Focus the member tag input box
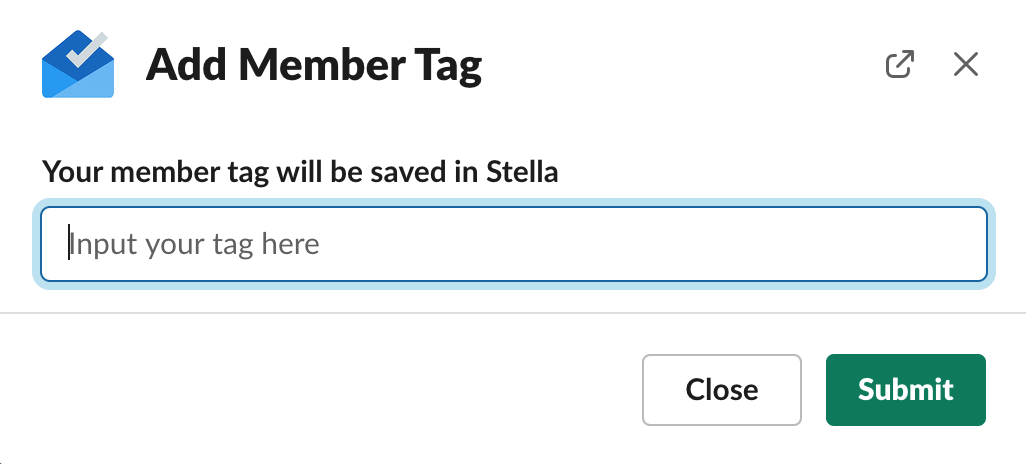This screenshot has height=464, width=1026. pos(514,244)
